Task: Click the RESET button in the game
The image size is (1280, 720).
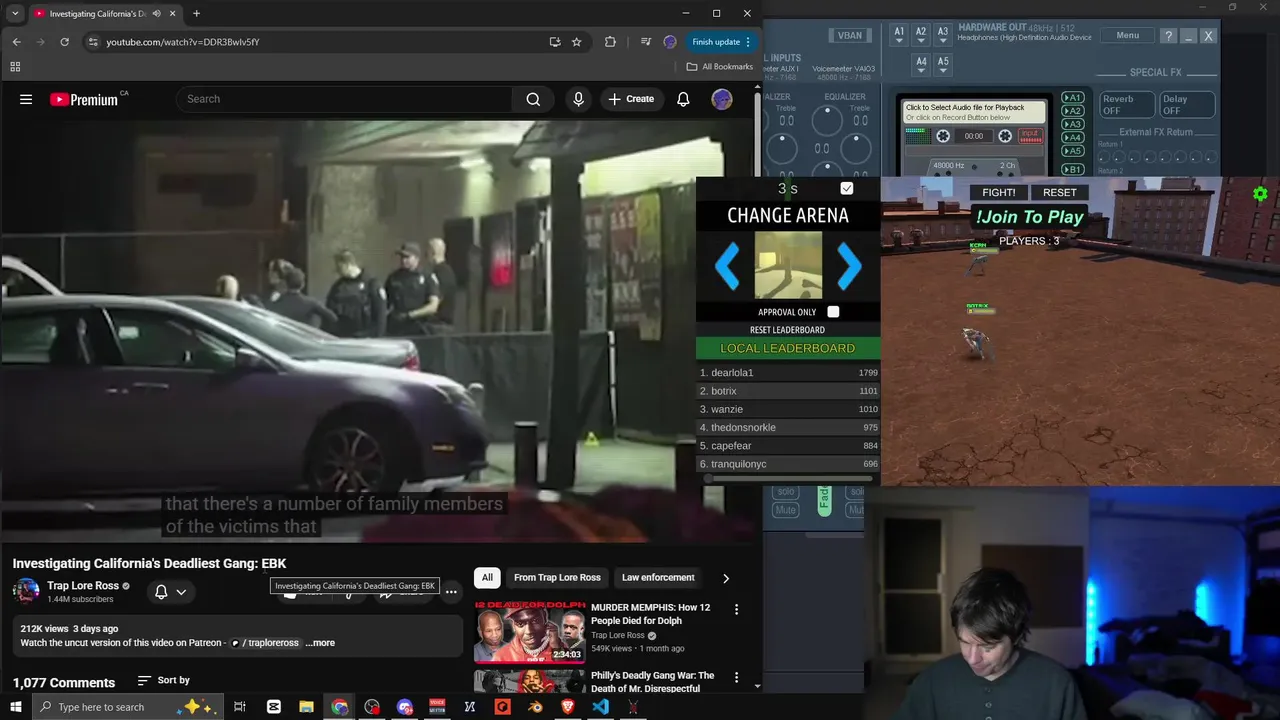Action: (x=1059, y=192)
